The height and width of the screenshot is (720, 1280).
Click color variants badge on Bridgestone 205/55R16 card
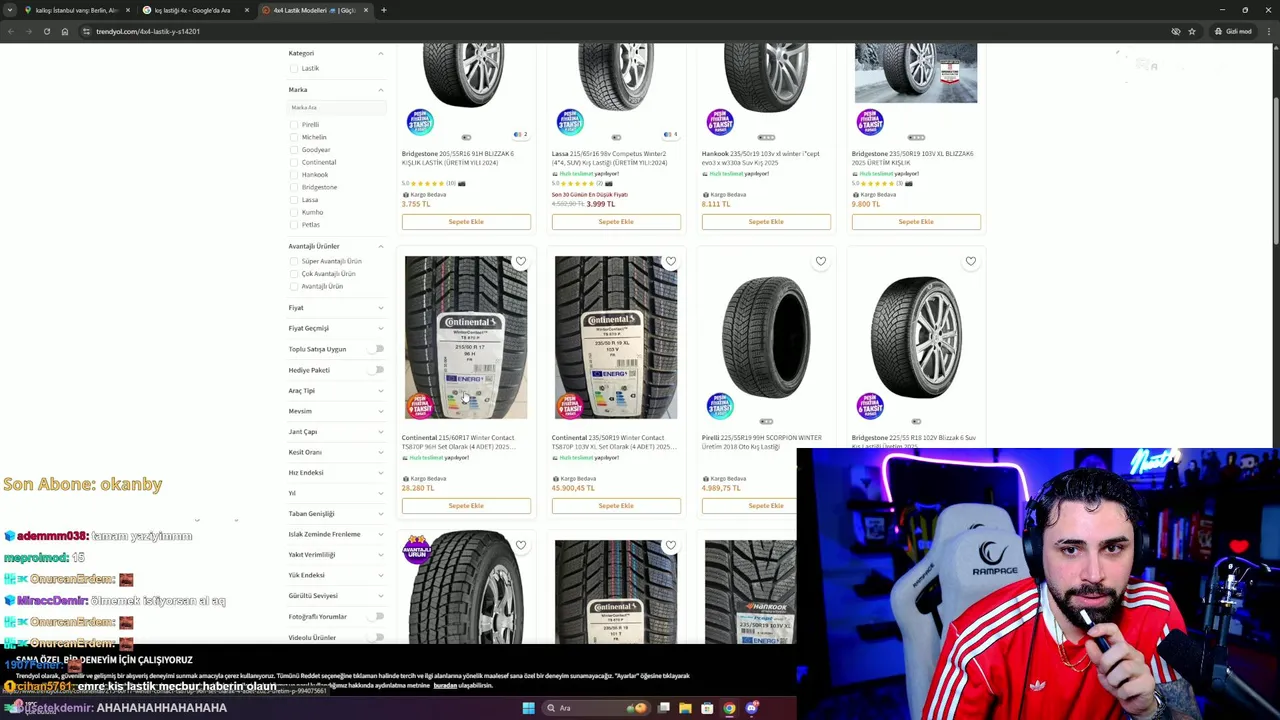tap(520, 134)
